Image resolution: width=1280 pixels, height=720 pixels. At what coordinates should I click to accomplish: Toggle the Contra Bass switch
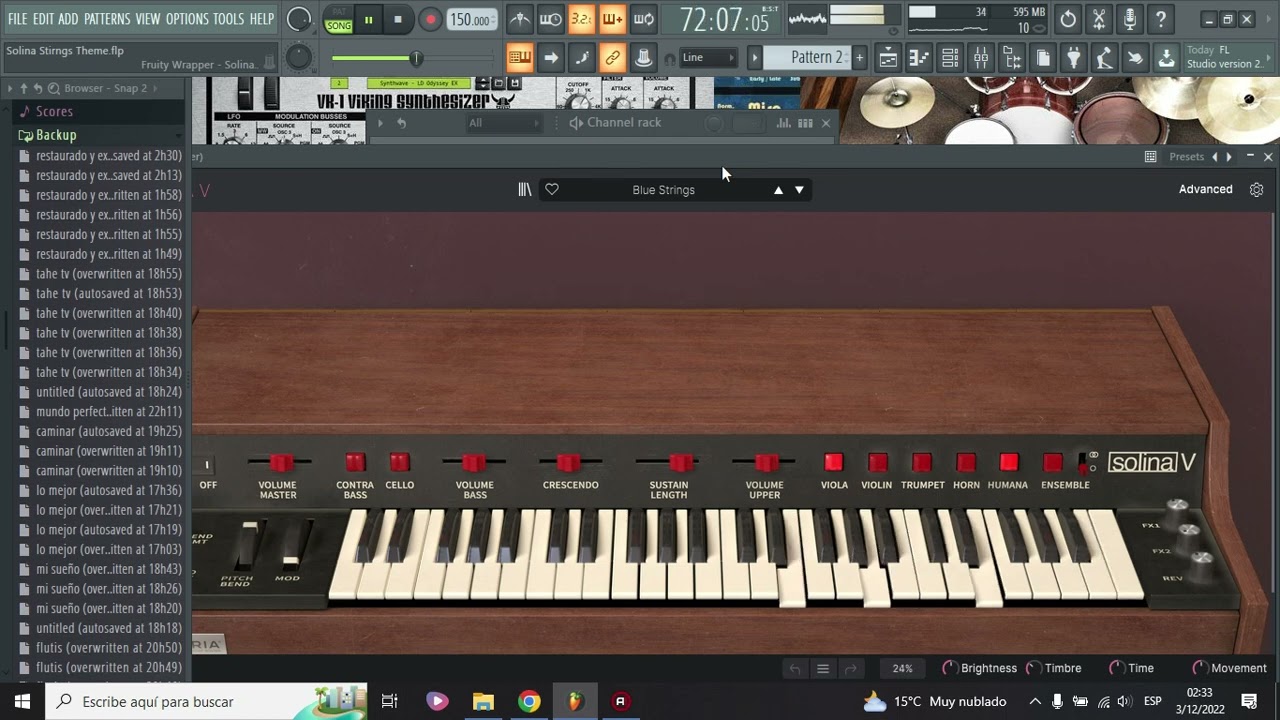355,462
